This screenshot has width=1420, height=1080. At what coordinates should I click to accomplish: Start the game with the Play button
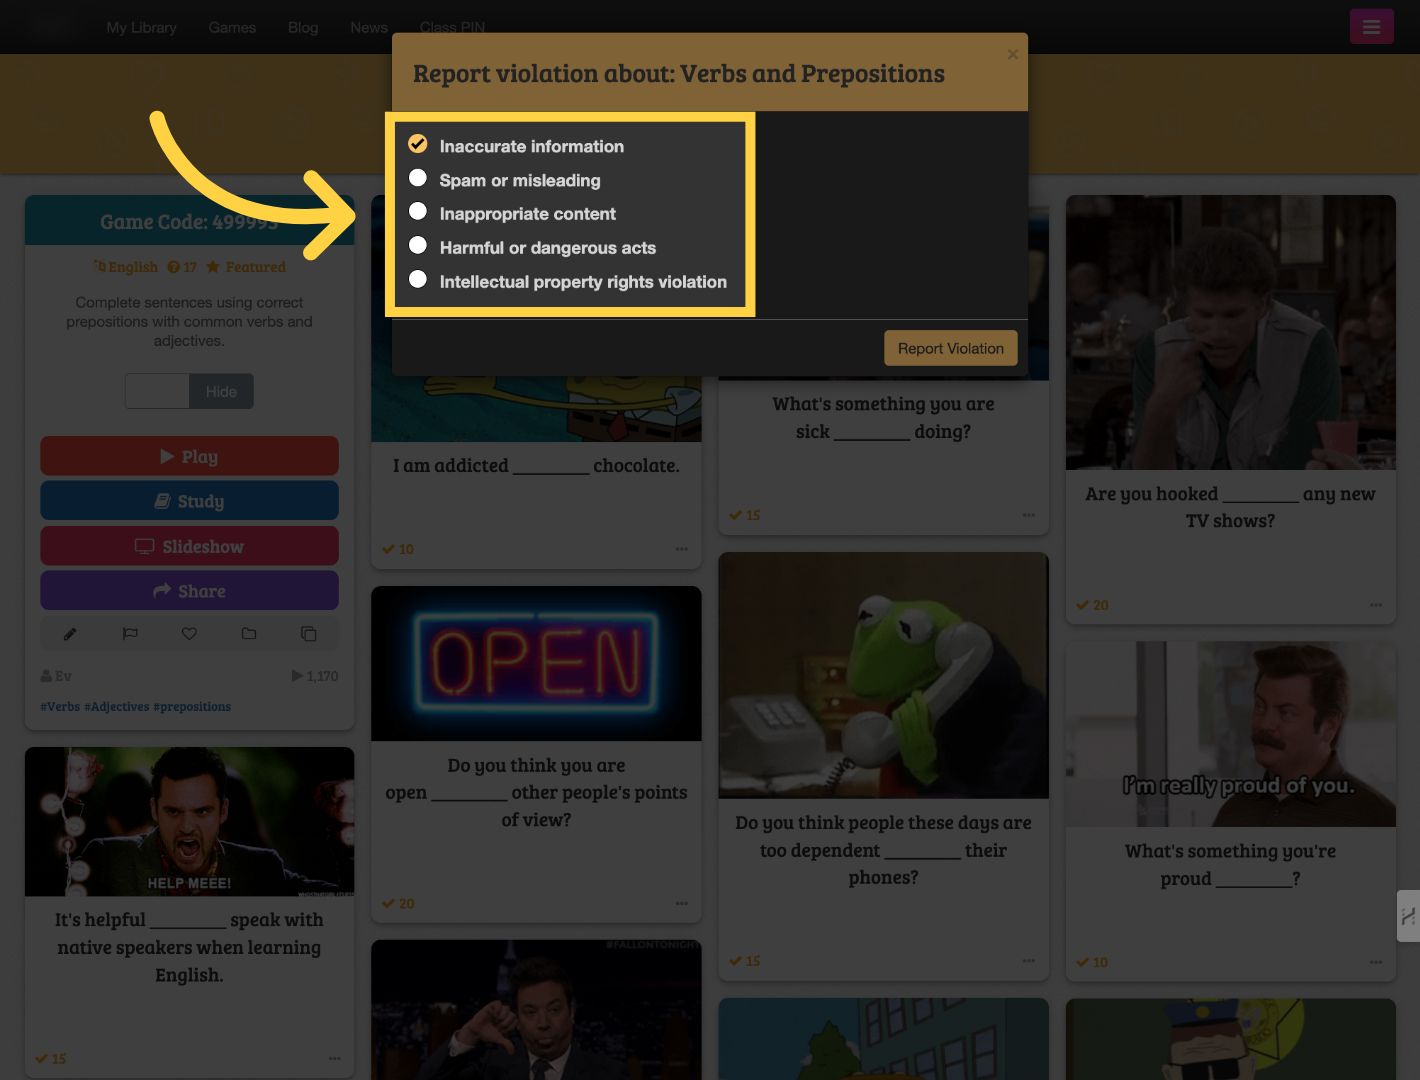pos(189,456)
